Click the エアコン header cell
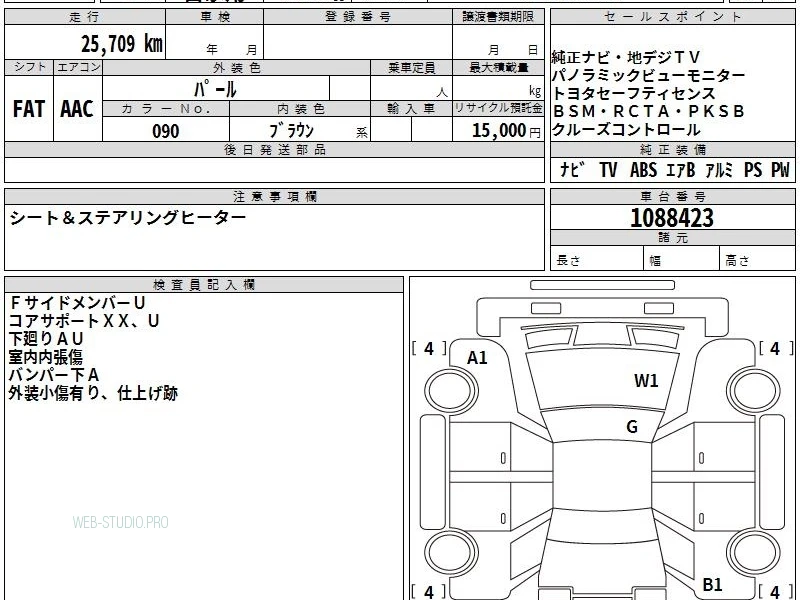Image resolution: width=800 pixels, height=600 pixels. [x=78, y=67]
